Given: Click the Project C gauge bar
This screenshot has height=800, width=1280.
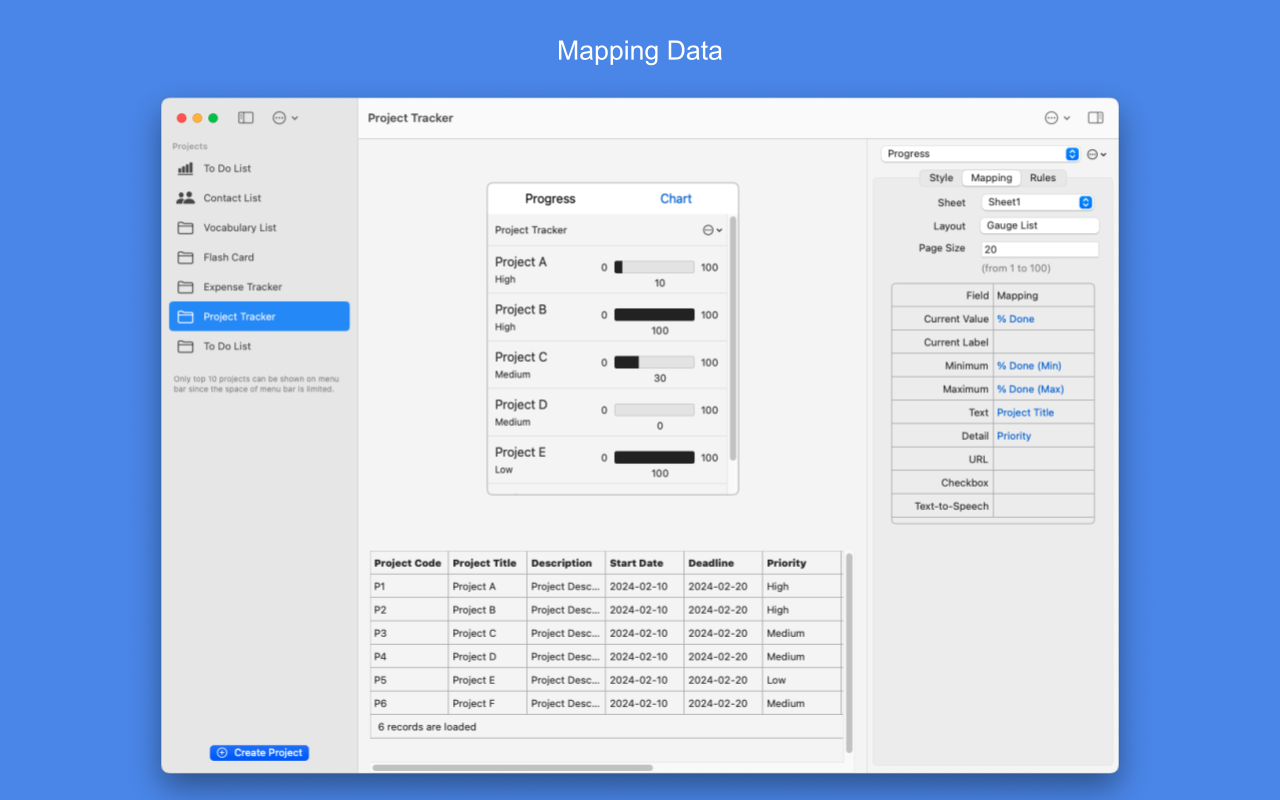Looking at the screenshot, I should 654,362.
